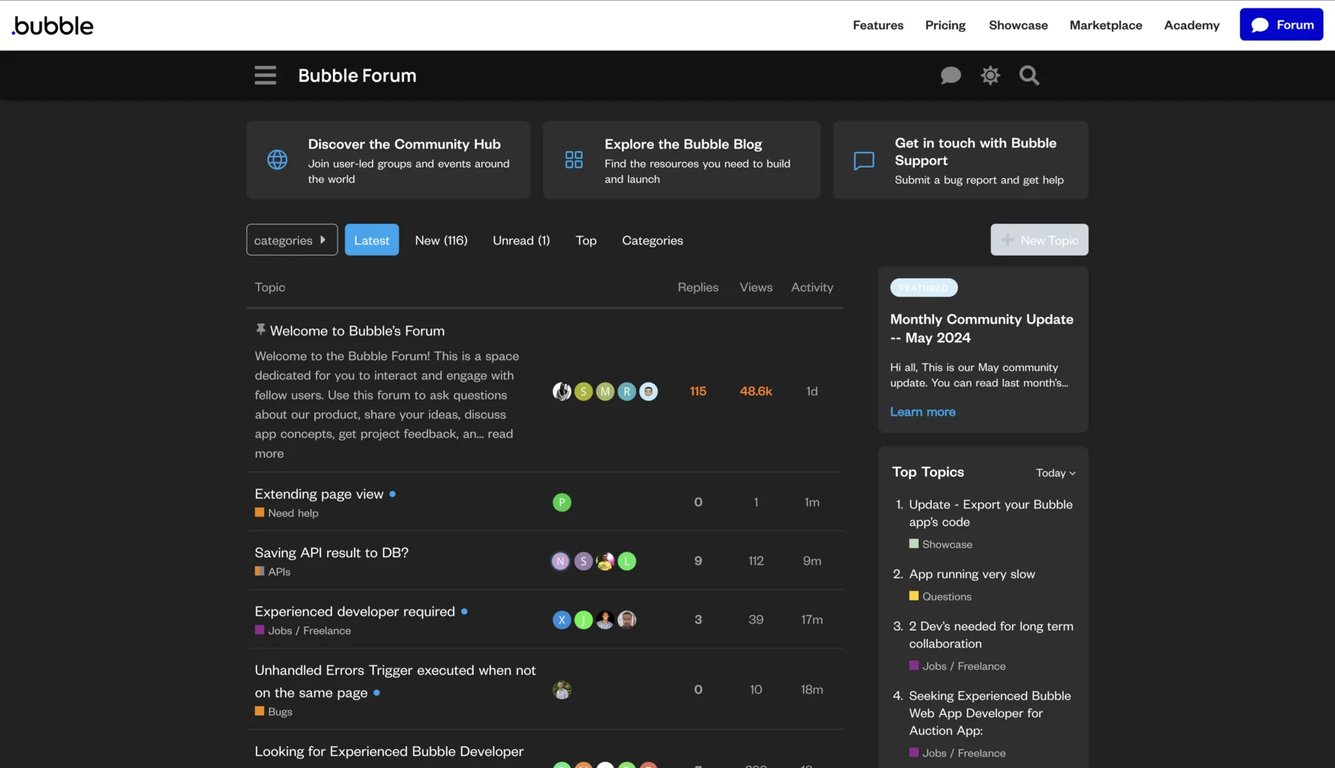1335x768 pixels.
Task: Click Questions tag in Top Topics
Action: tap(940, 596)
